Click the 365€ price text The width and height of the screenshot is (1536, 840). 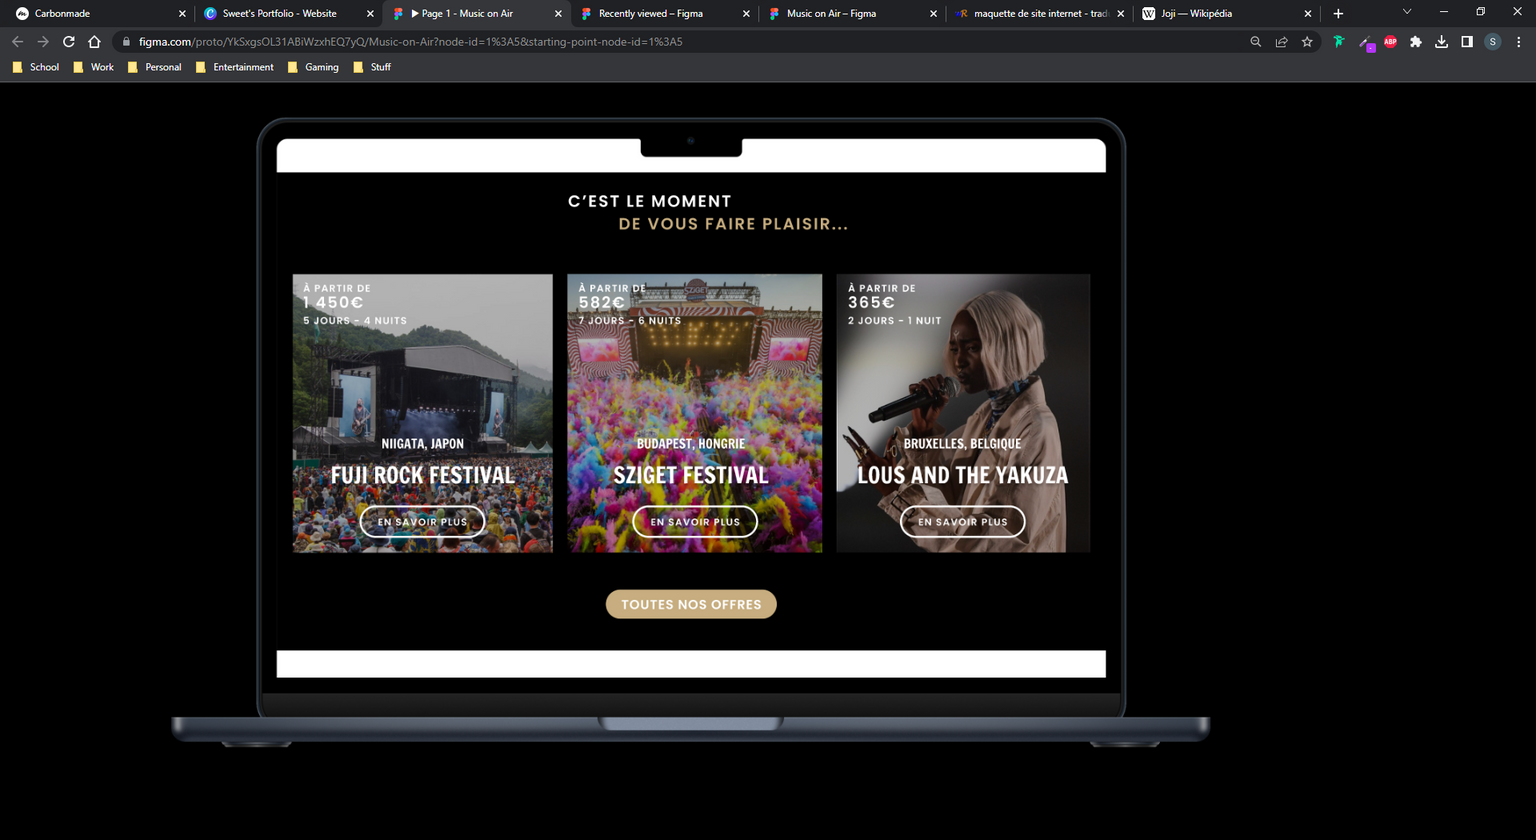click(871, 302)
